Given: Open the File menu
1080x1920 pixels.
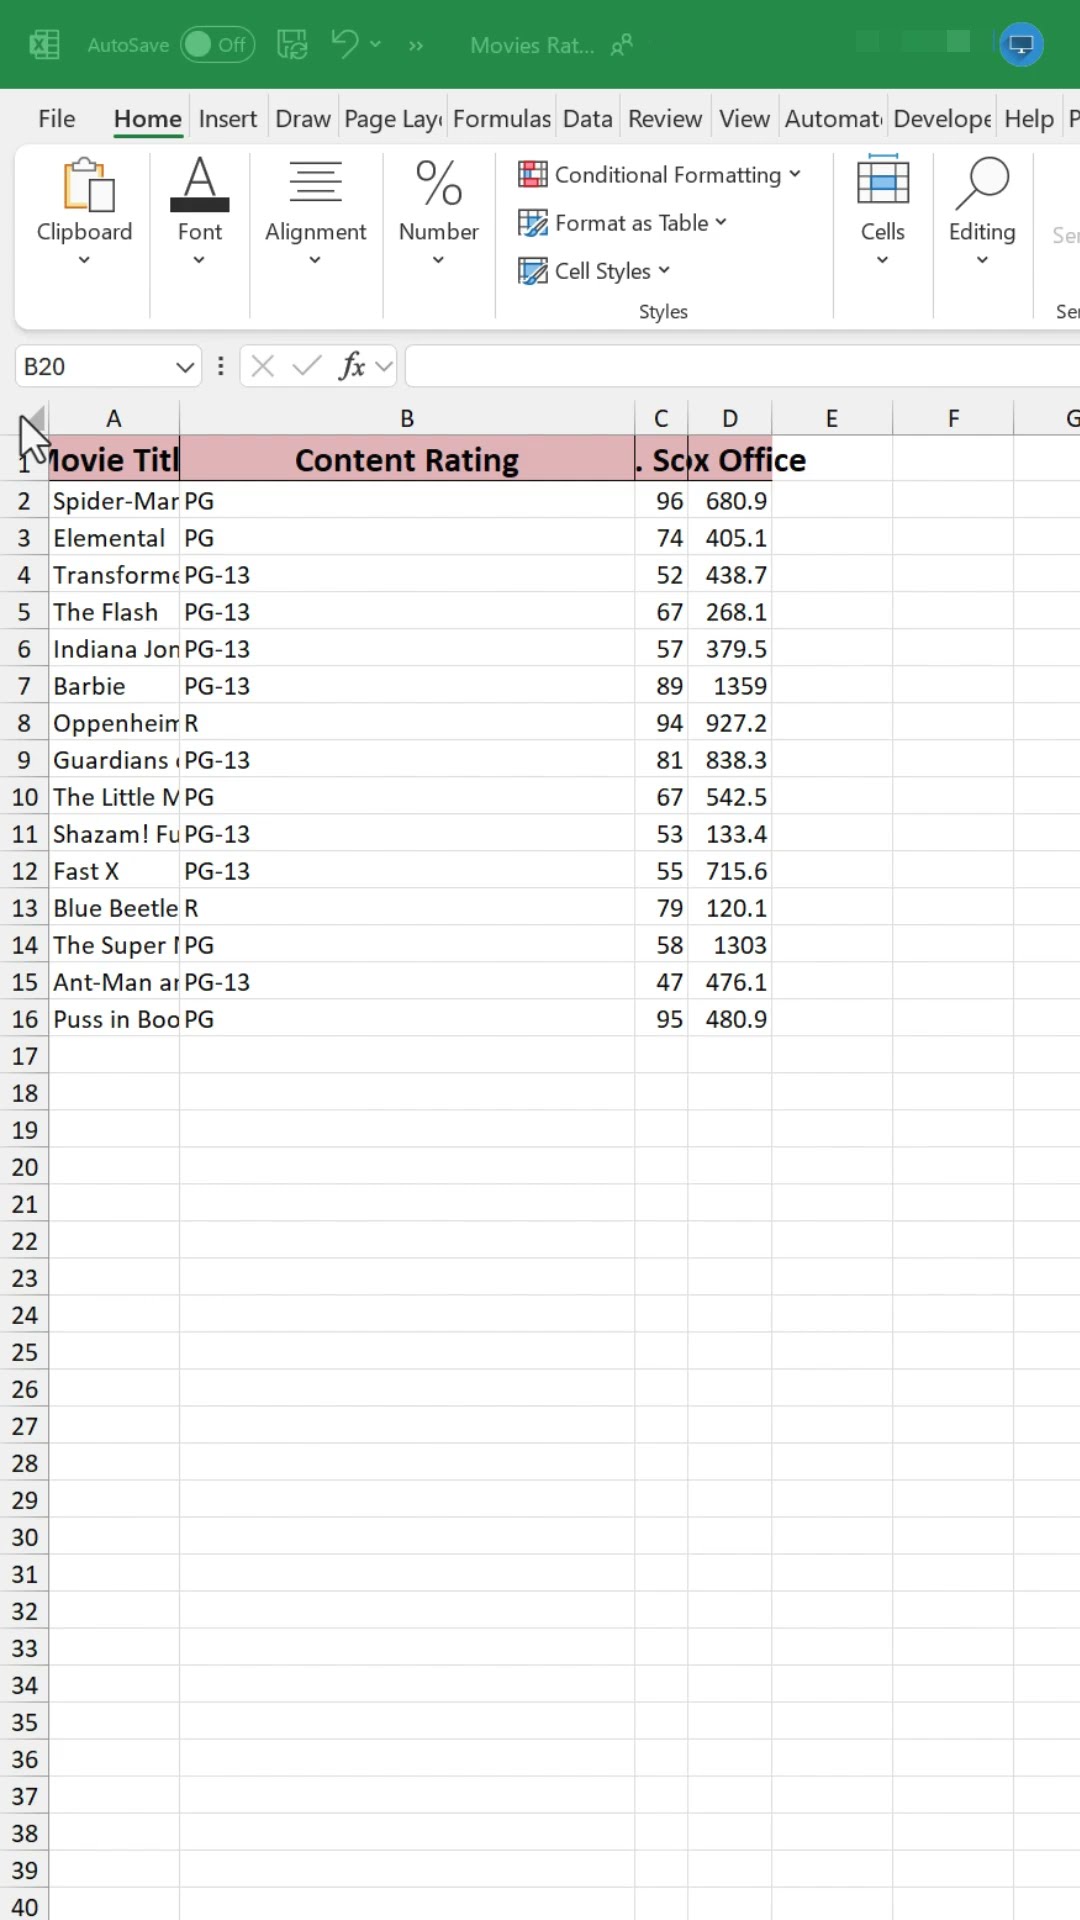Looking at the screenshot, I should coord(57,119).
